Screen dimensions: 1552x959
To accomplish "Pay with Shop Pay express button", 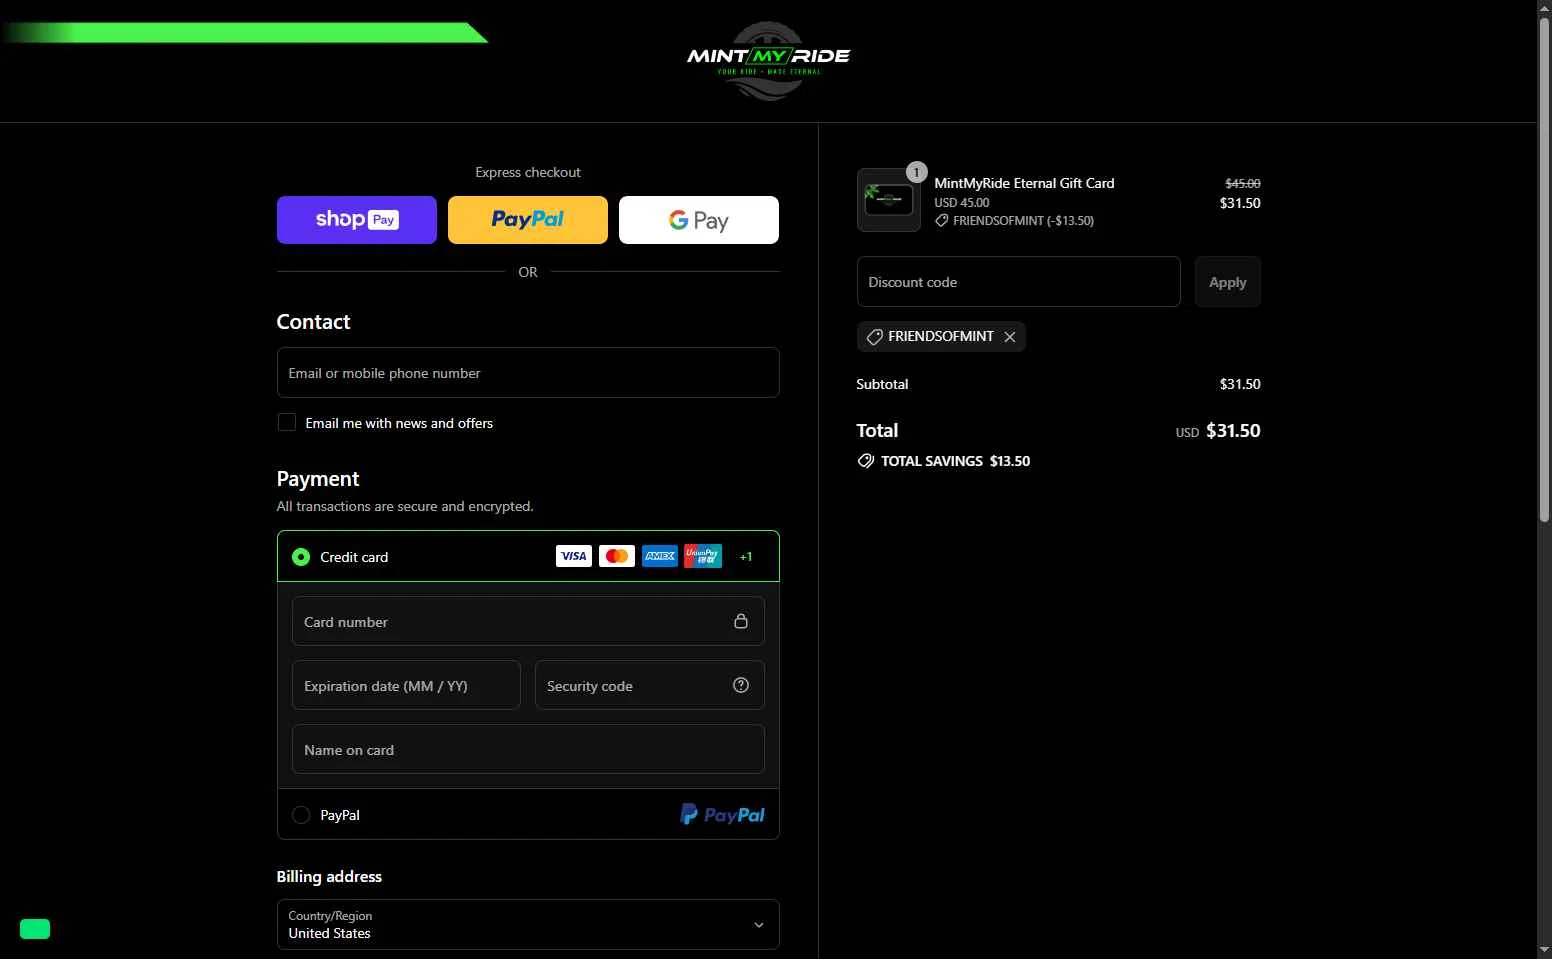I will (x=357, y=220).
